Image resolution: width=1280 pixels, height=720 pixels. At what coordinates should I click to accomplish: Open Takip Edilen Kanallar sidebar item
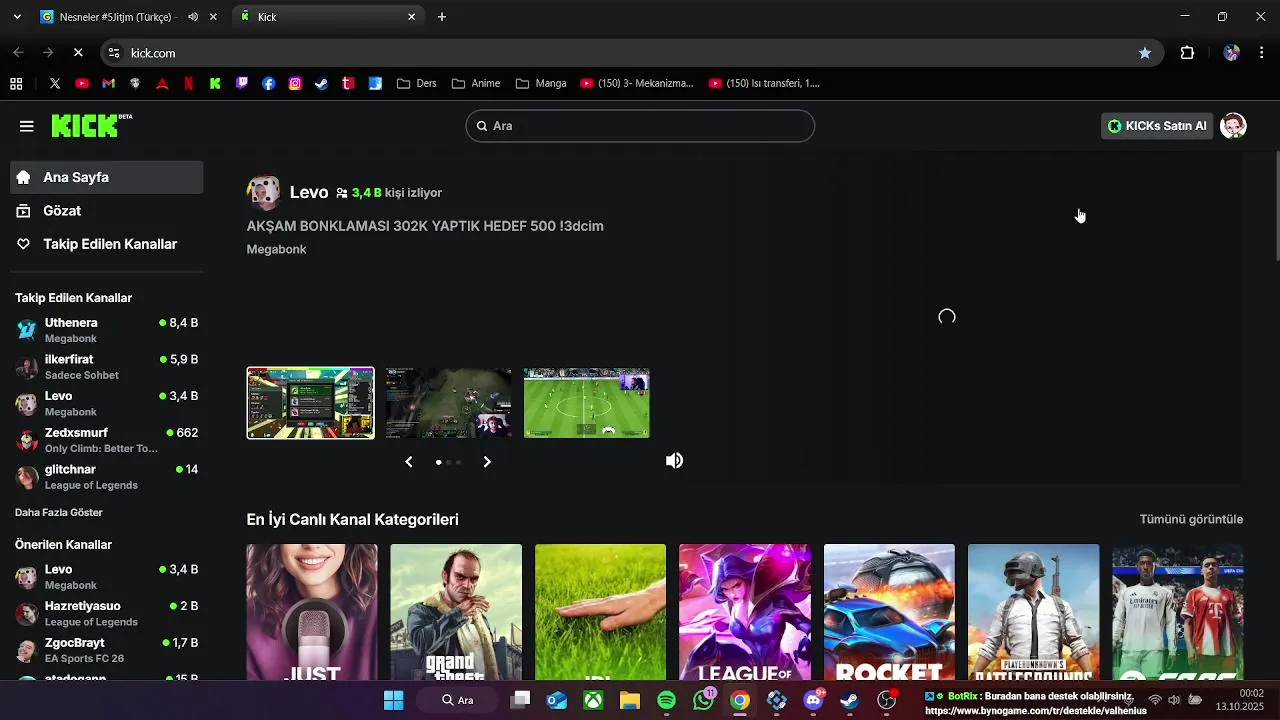click(x=107, y=244)
